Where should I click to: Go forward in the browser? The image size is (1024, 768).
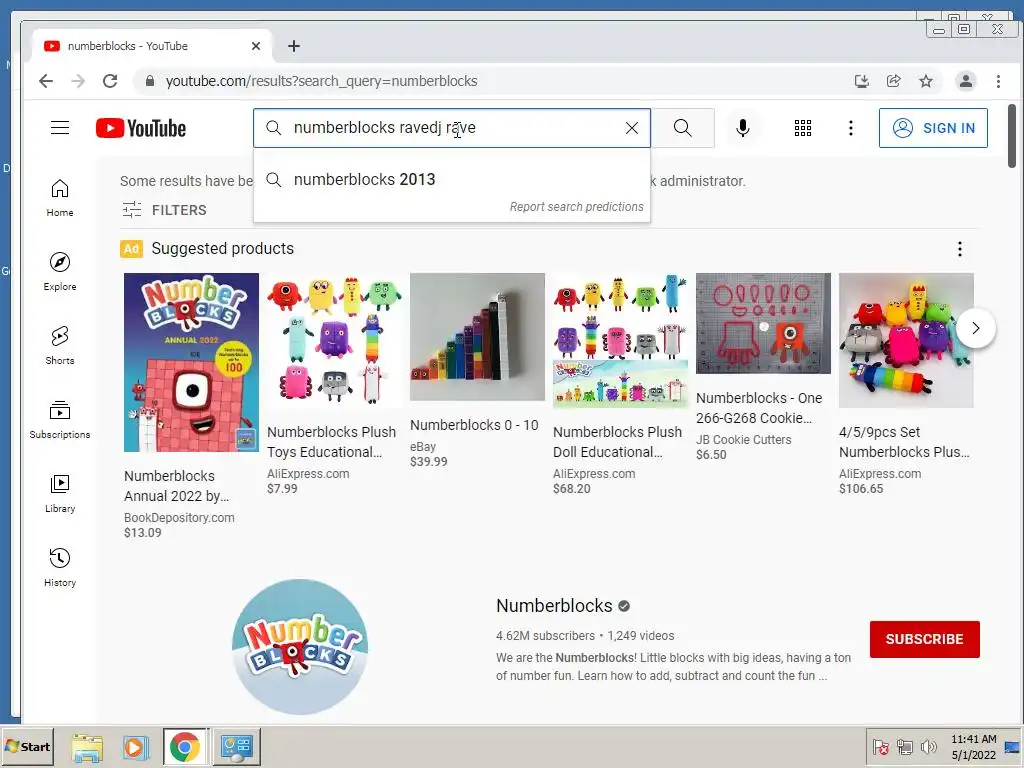[78, 81]
